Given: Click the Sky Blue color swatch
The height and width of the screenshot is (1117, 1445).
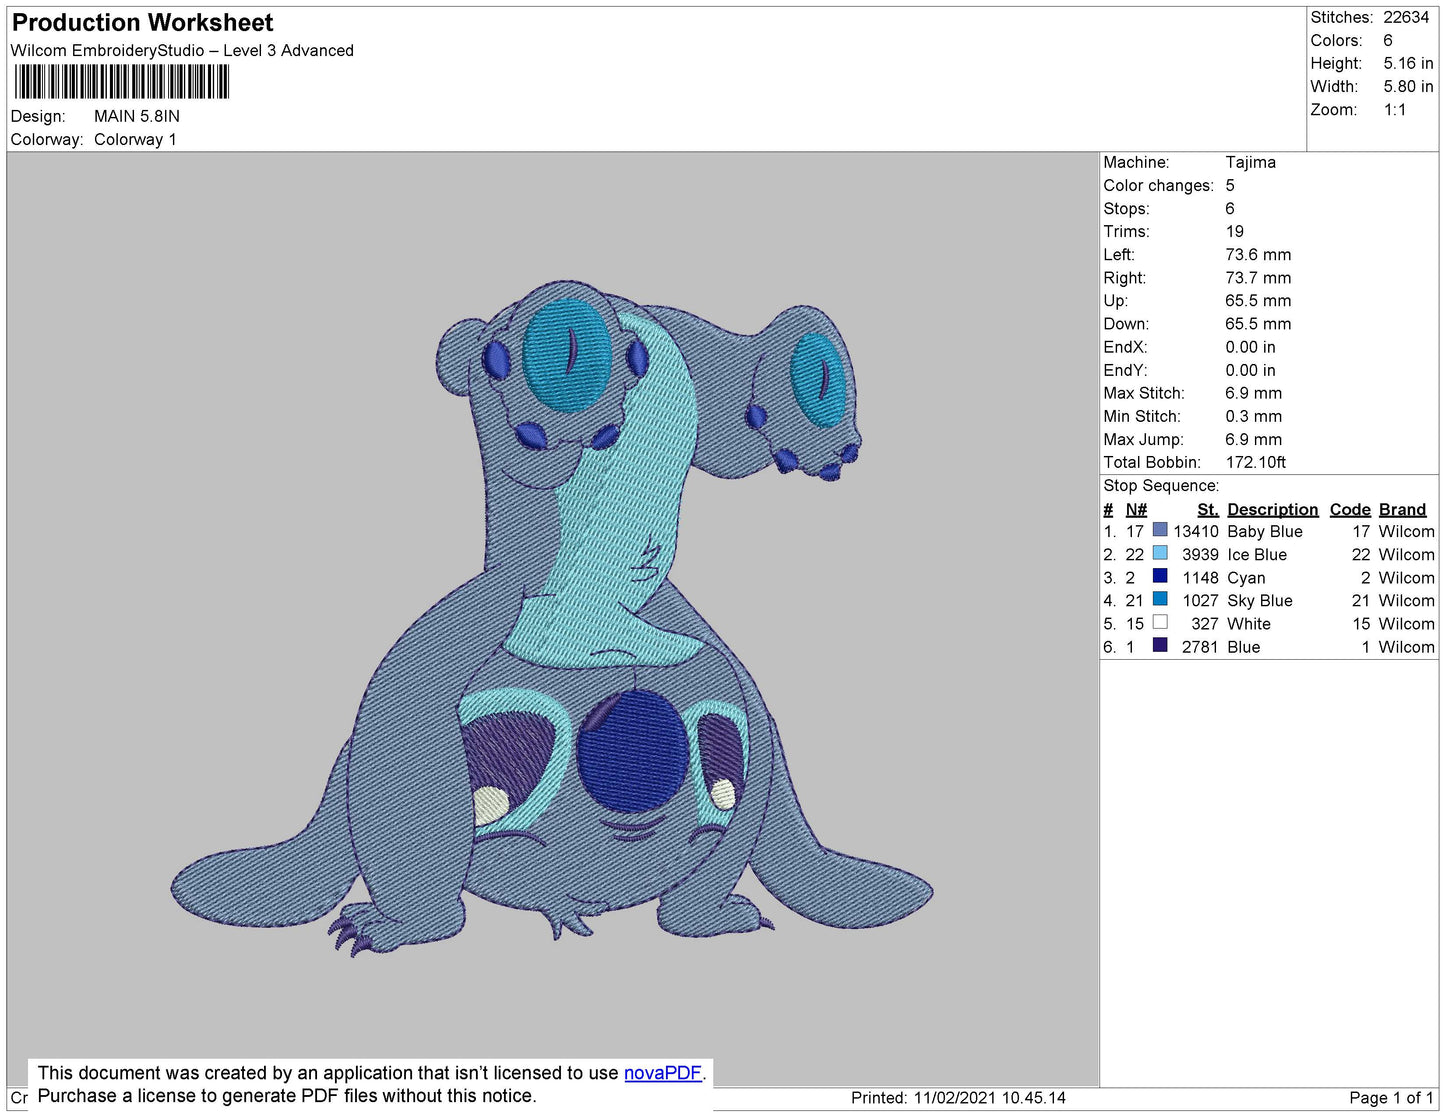Looking at the screenshot, I should pos(1160,599).
